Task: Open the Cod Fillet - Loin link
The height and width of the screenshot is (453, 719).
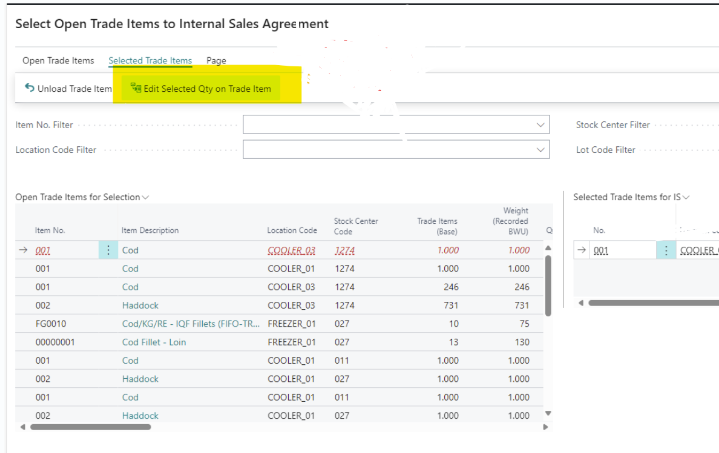Action: pyautogui.click(x=153, y=342)
